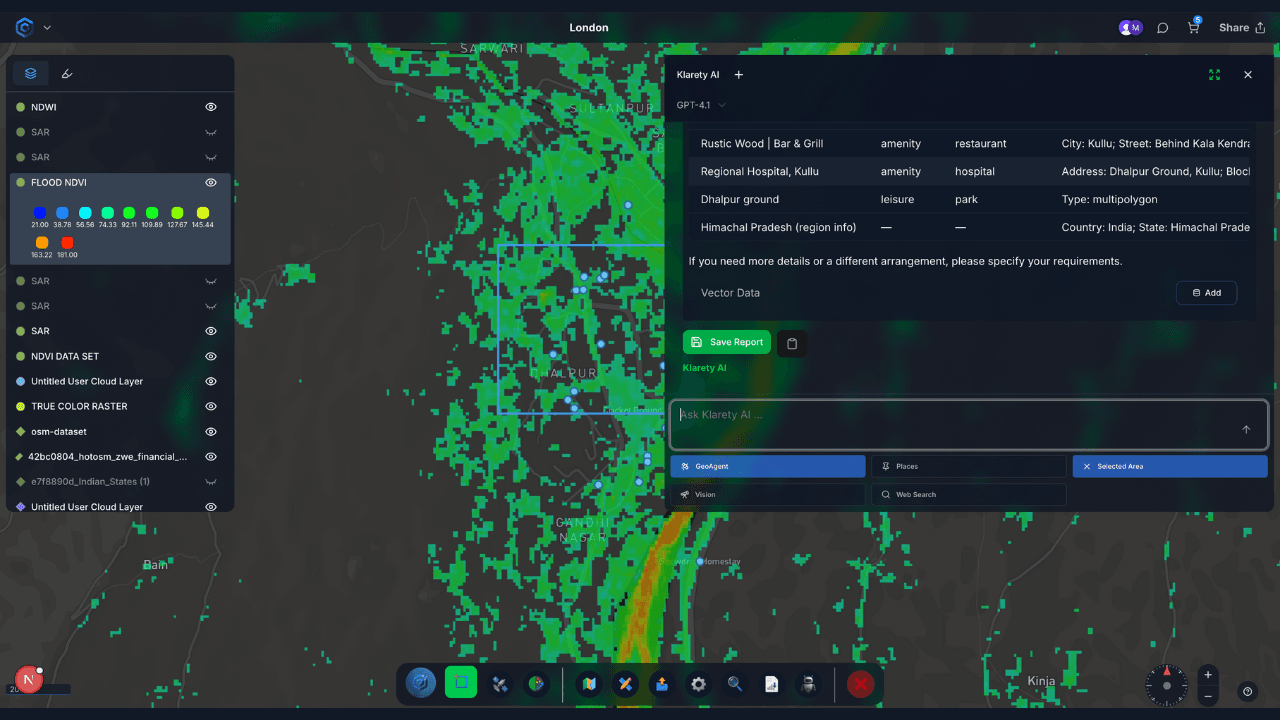
Task: Click the magnifier search icon in bottom toolbar
Action: [735, 684]
